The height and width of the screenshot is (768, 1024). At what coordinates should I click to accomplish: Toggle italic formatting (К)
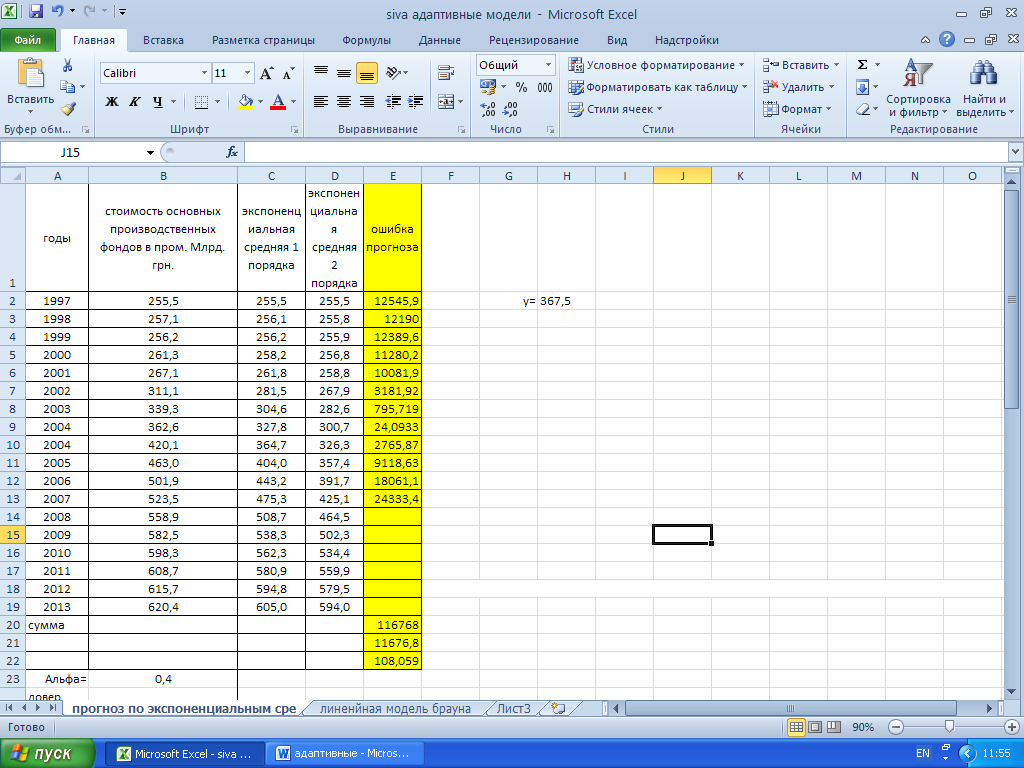(x=135, y=102)
